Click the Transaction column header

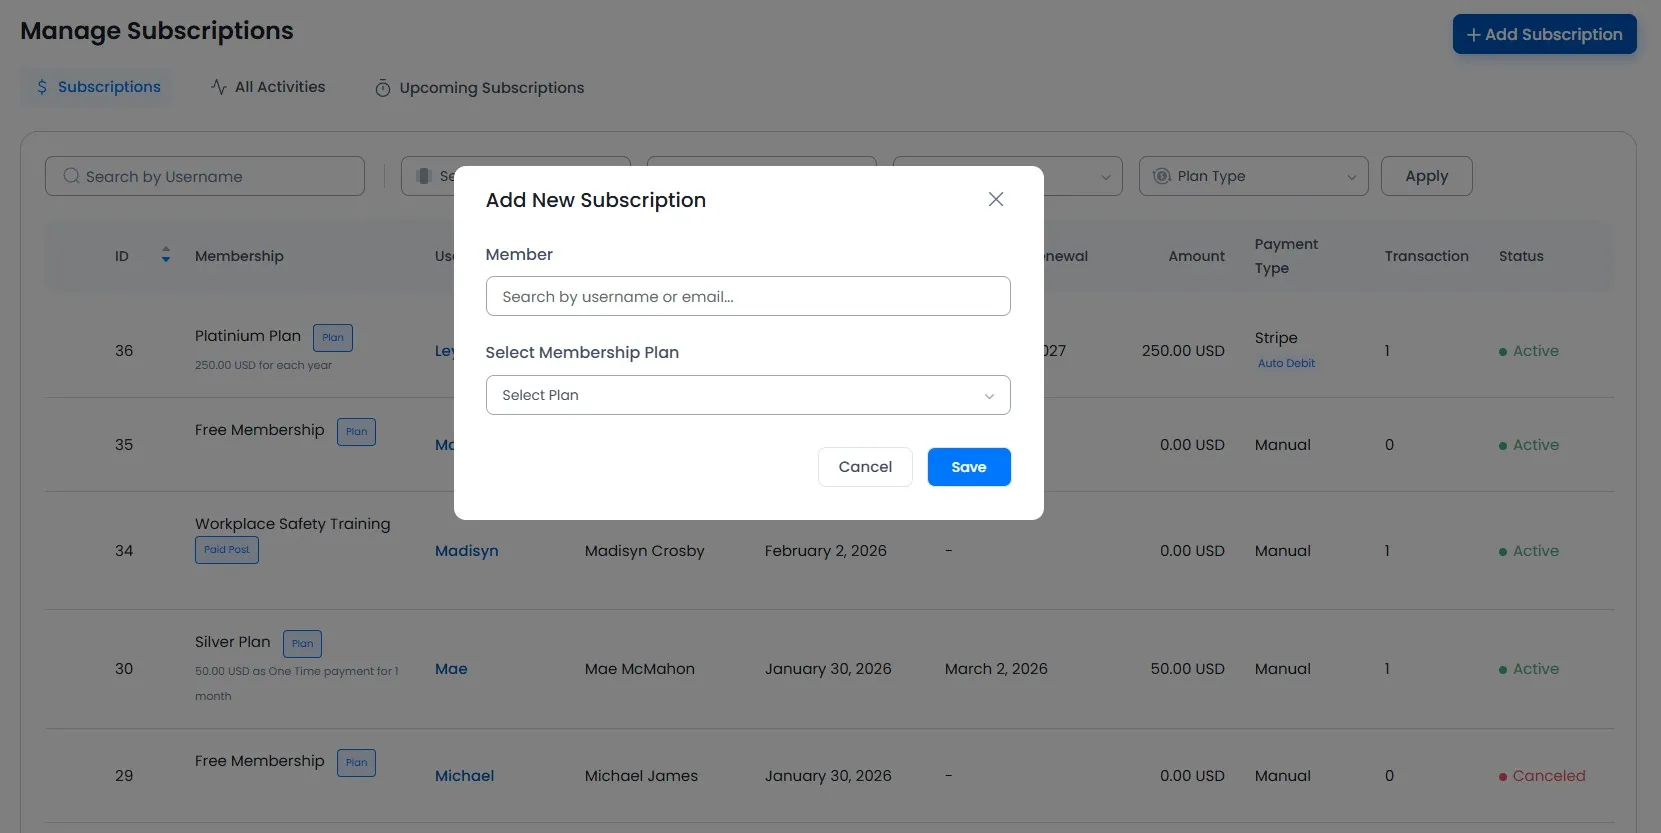pos(1426,256)
